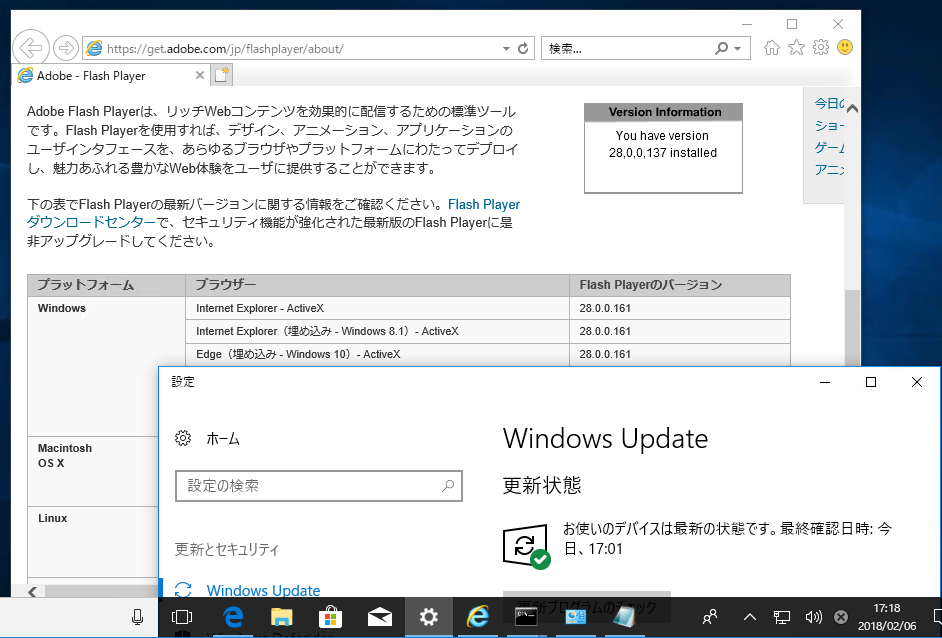The height and width of the screenshot is (638, 942).
Task: Open the People icon in system tray
Action: (710, 617)
